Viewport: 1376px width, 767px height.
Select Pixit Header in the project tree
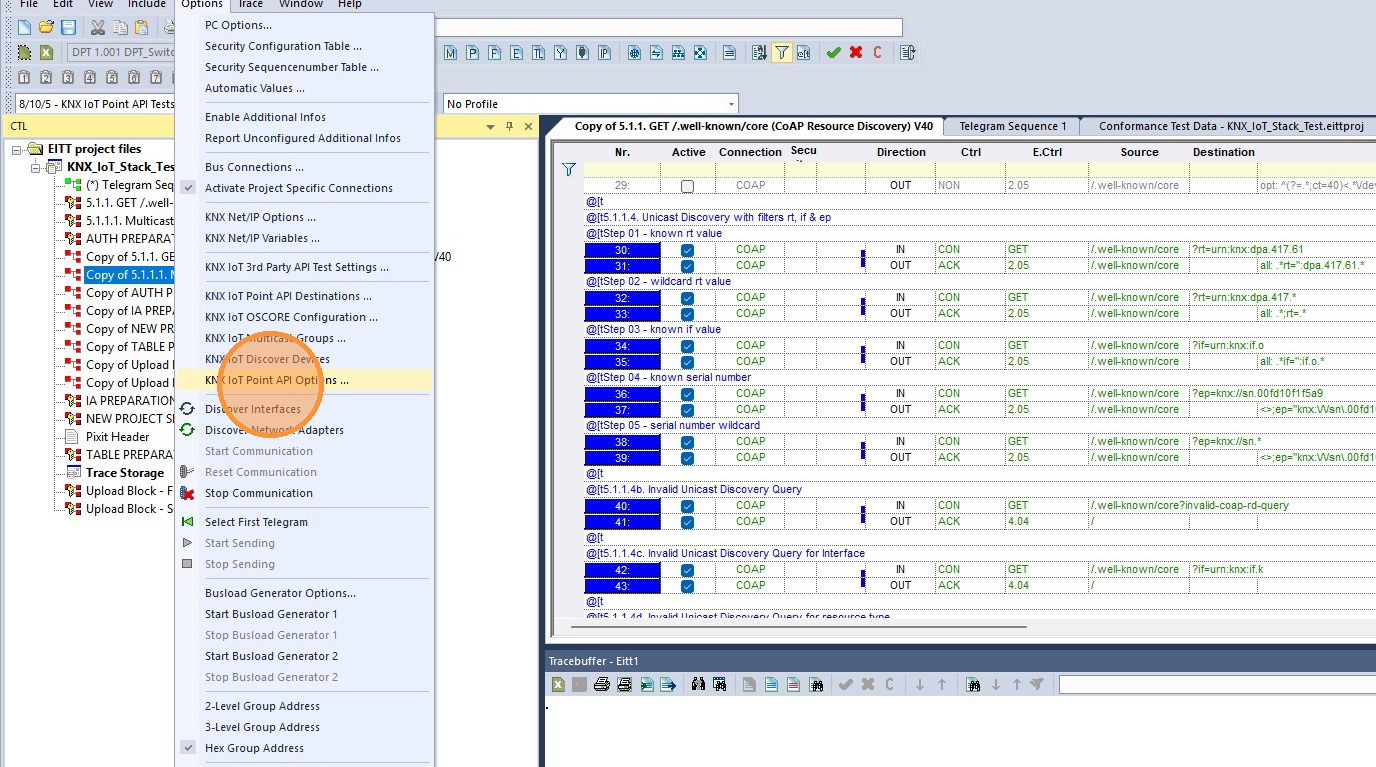(x=118, y=437)
